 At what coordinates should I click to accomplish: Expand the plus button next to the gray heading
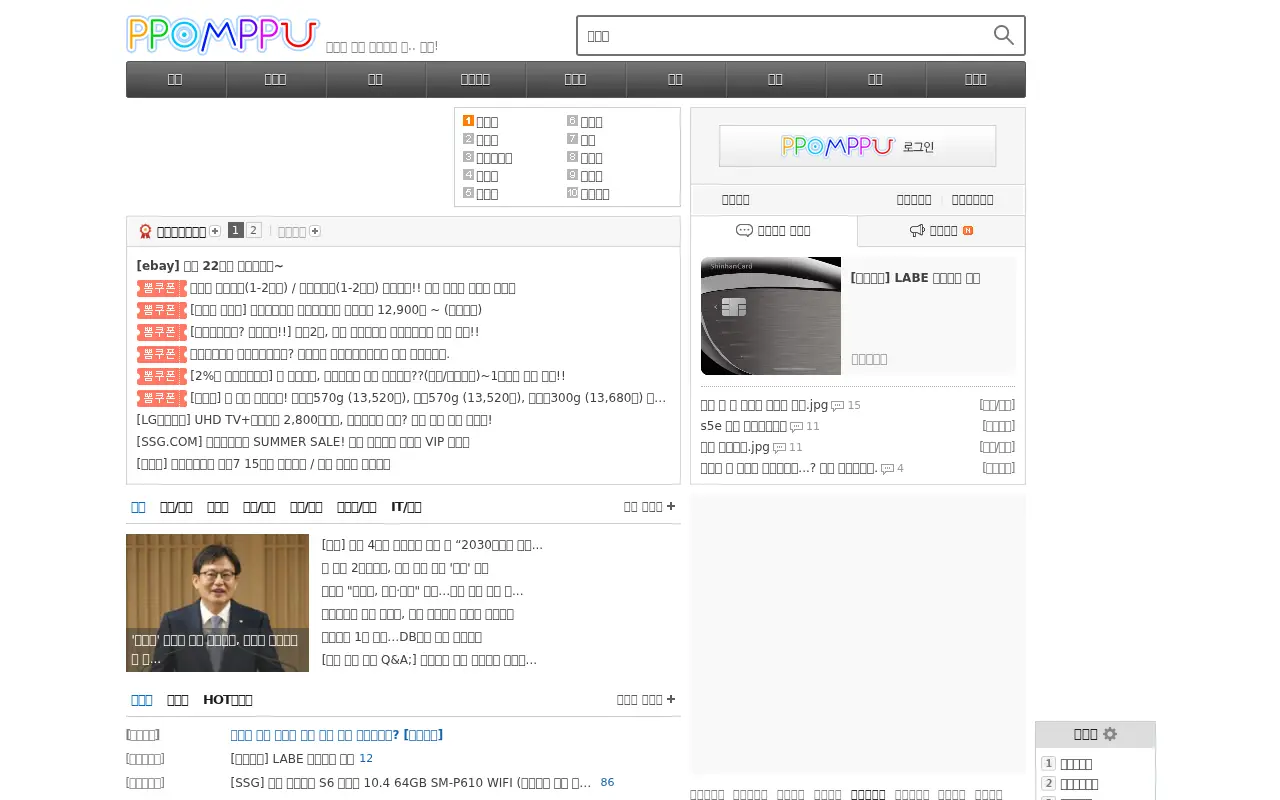[315, 231]
